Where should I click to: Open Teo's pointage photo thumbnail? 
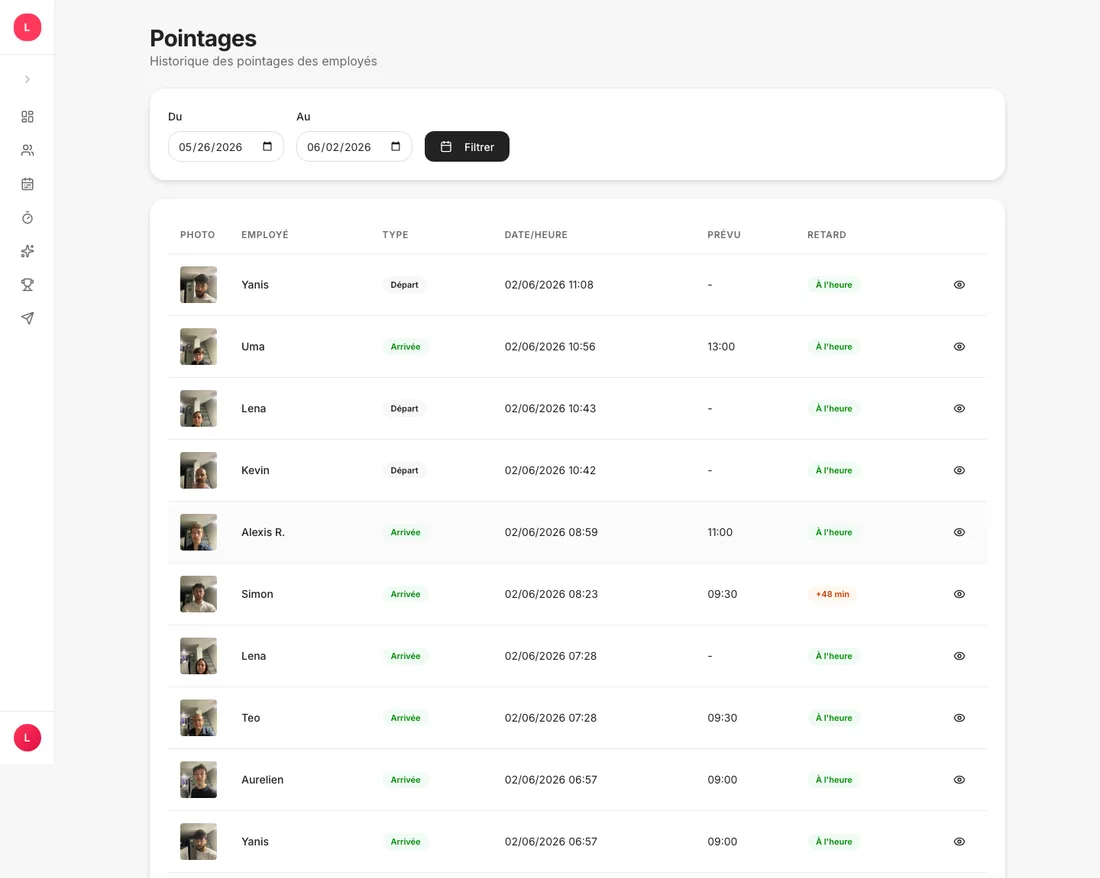click(x=199, y=718)
